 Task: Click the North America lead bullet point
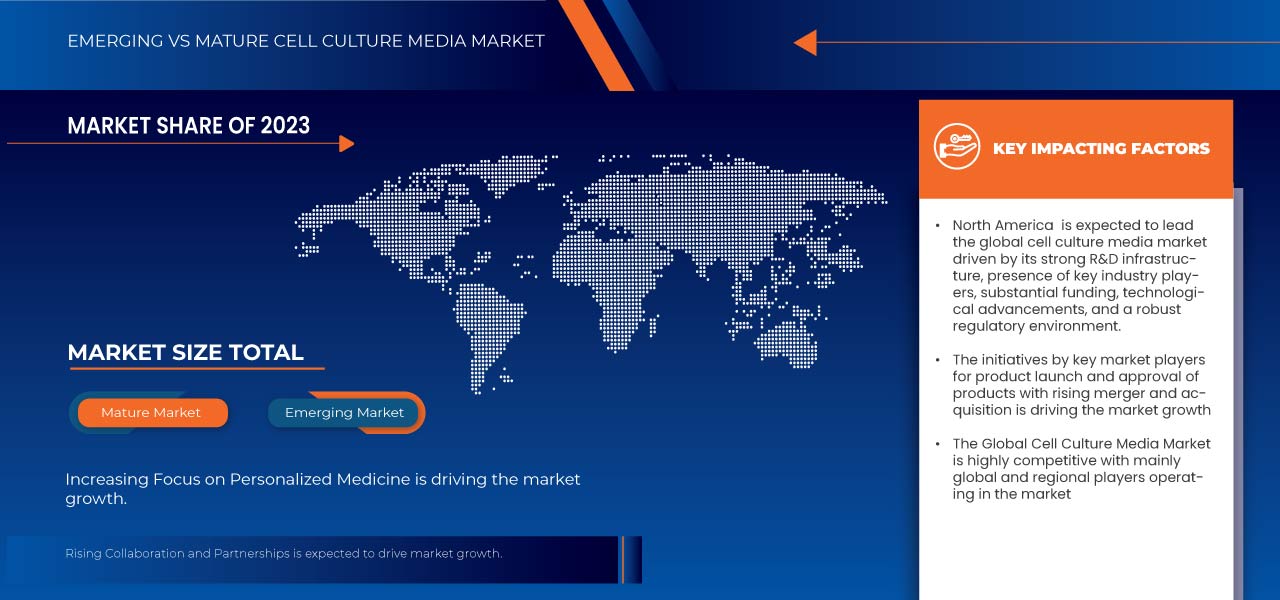[1080, 275]
